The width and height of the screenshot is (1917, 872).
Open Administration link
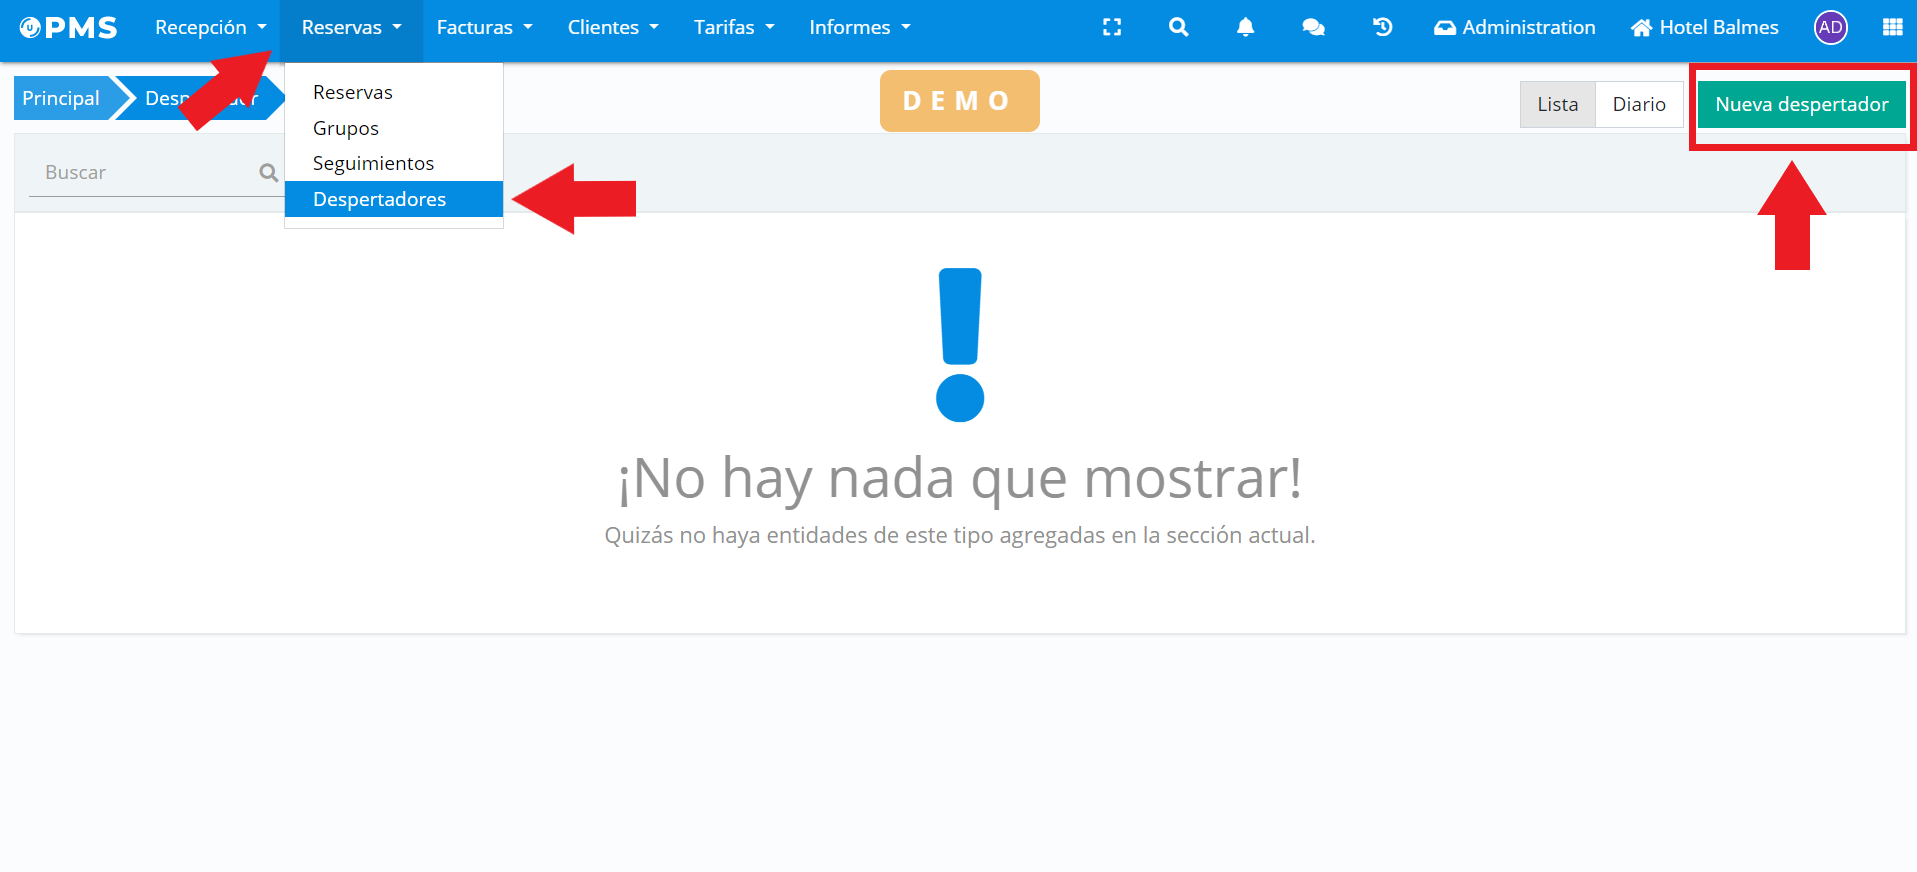click(1514, 27)
